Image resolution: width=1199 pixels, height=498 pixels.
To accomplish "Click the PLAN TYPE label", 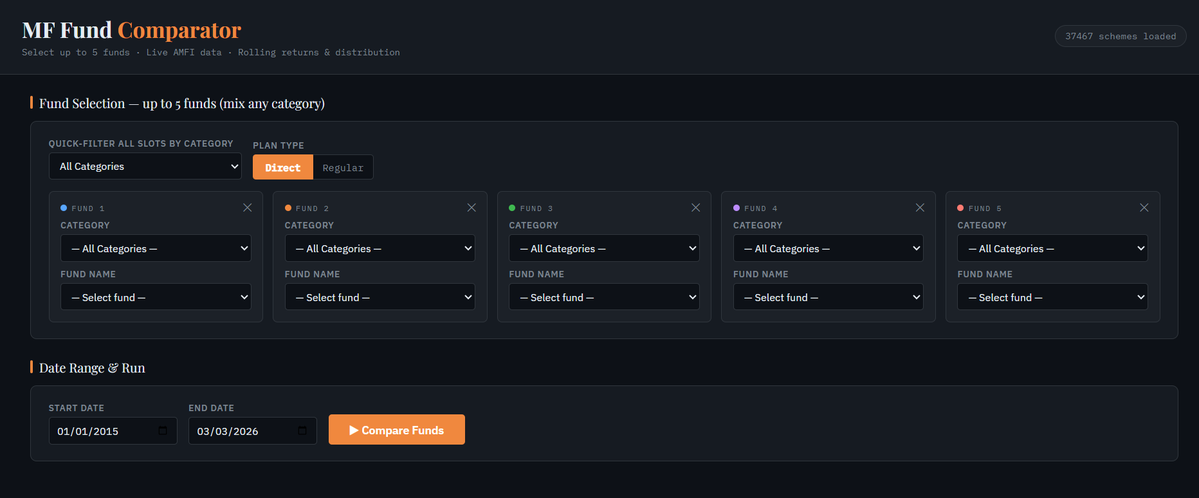I will (278, 145).
